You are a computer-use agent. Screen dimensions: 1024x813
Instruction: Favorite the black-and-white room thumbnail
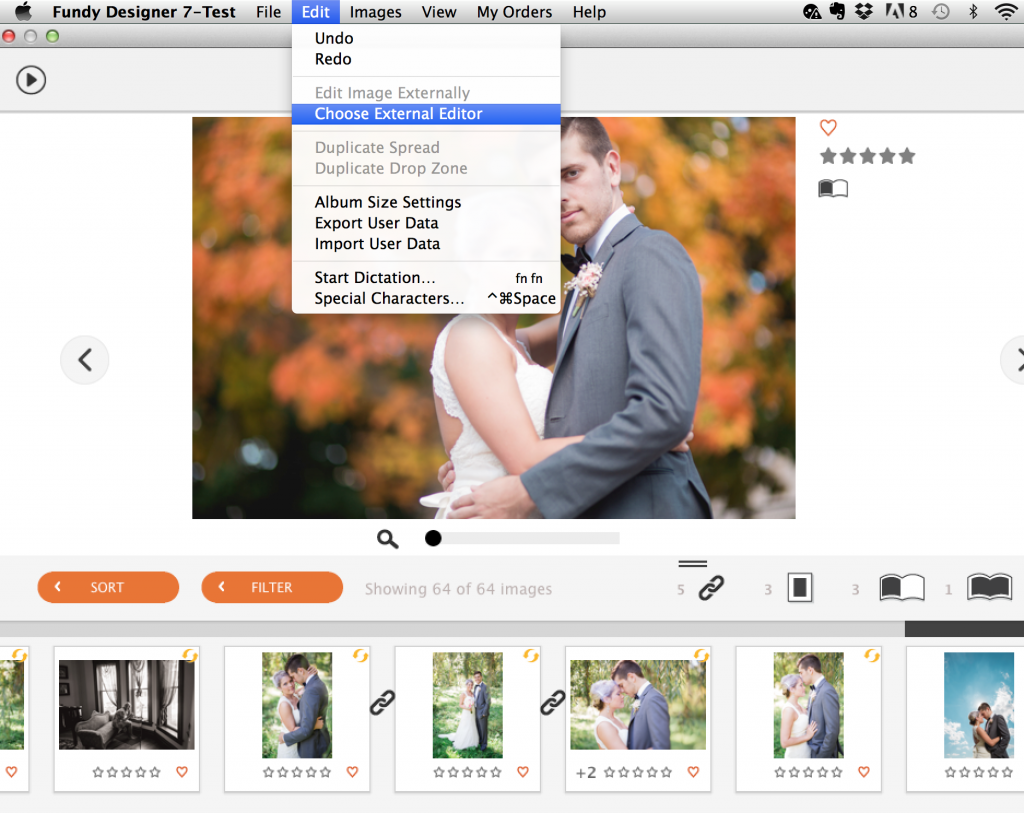click(182, 772)
